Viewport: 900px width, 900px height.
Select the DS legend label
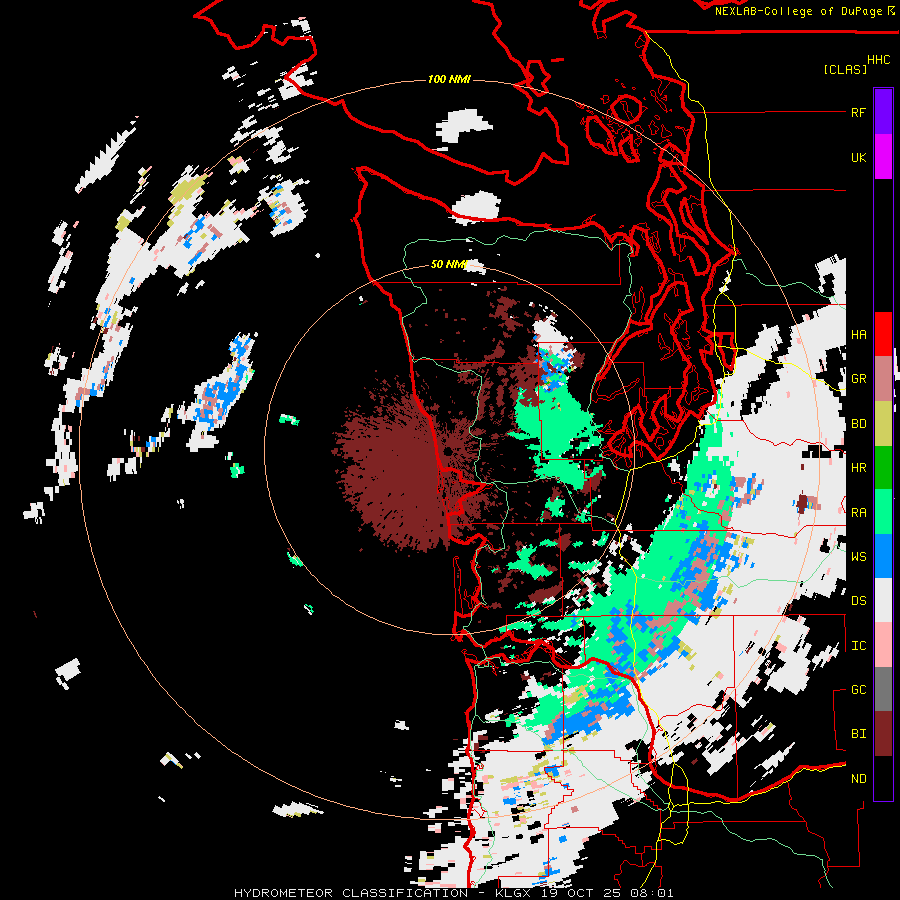[x=858, y=601]
